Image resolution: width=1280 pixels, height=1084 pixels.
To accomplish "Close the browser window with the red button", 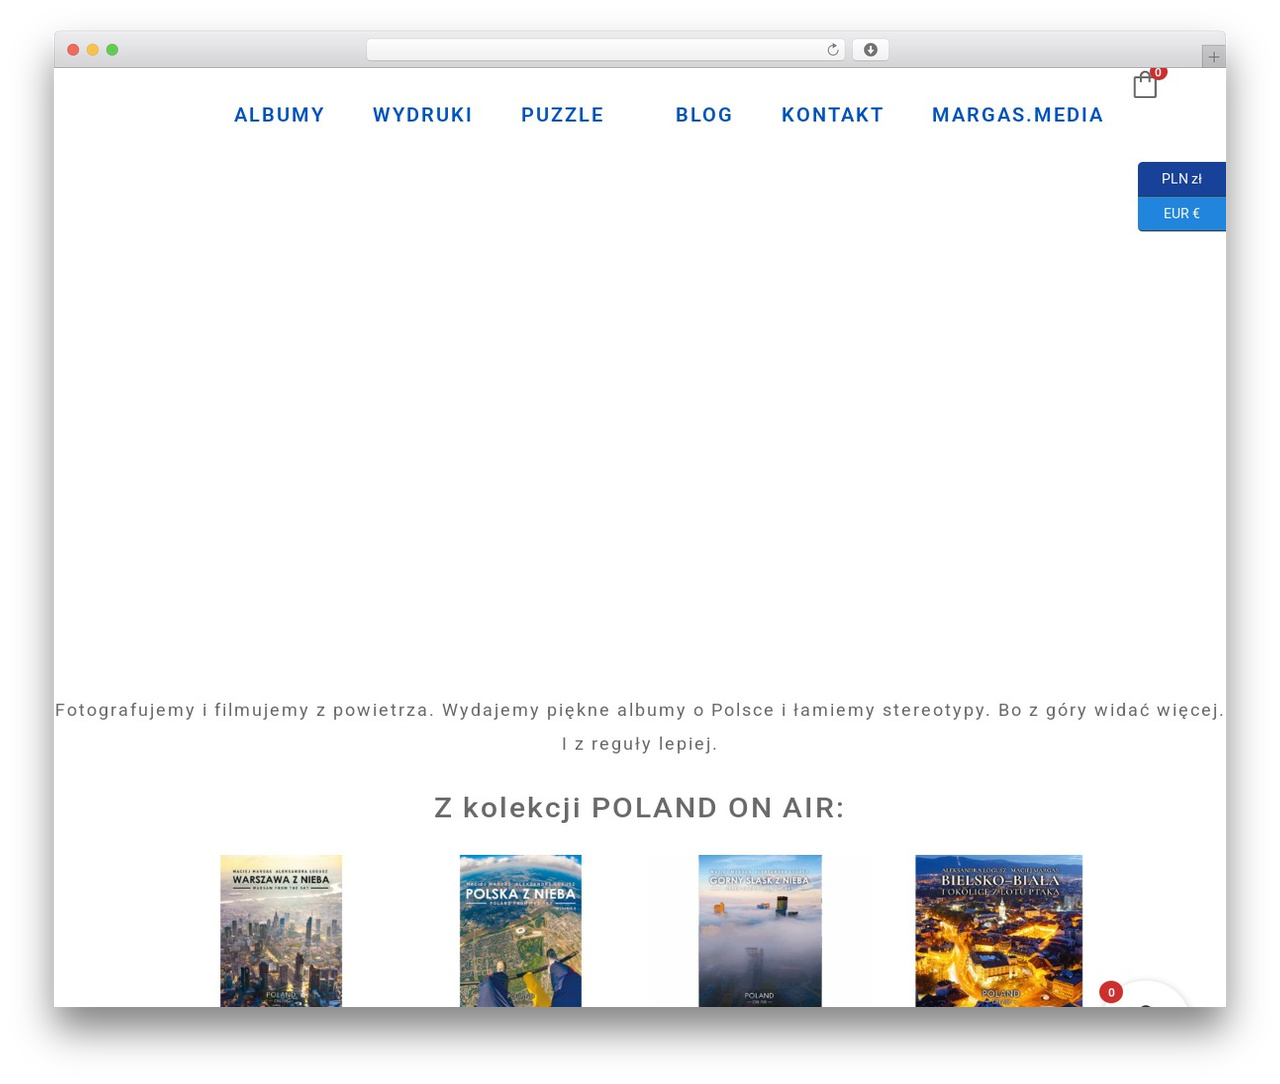I will [x=73, y=50].
